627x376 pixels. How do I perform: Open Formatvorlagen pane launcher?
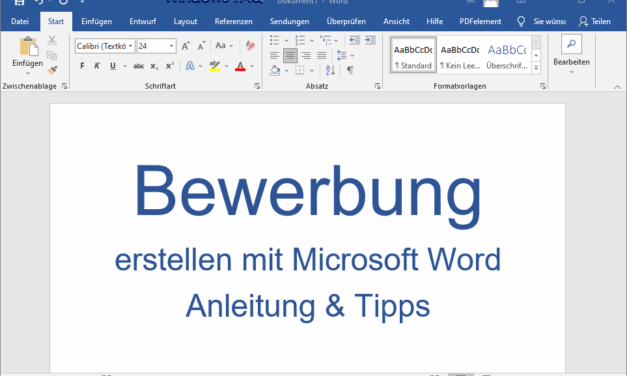point(543,86)
